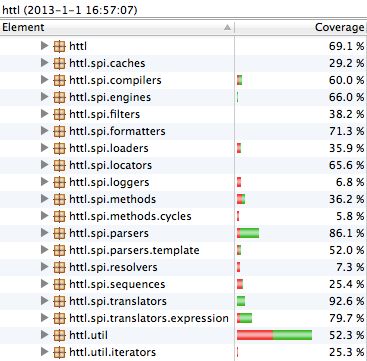This screenshot has height=361, width=367.
Task: Click the httl.spi.sequences package icon
Action: pos(59,284)
